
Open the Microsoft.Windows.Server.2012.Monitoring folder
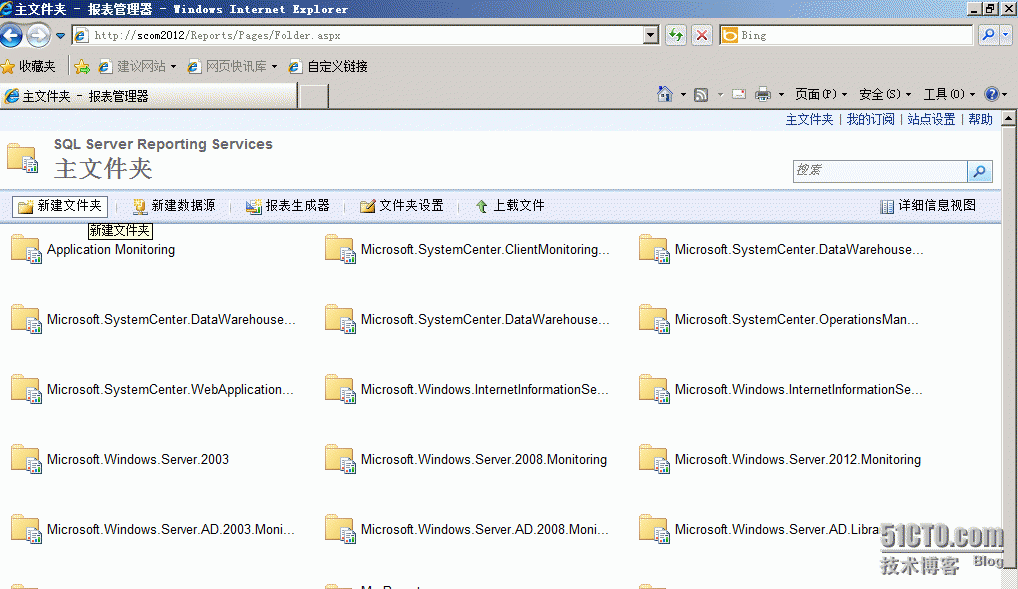coord(798,460)
